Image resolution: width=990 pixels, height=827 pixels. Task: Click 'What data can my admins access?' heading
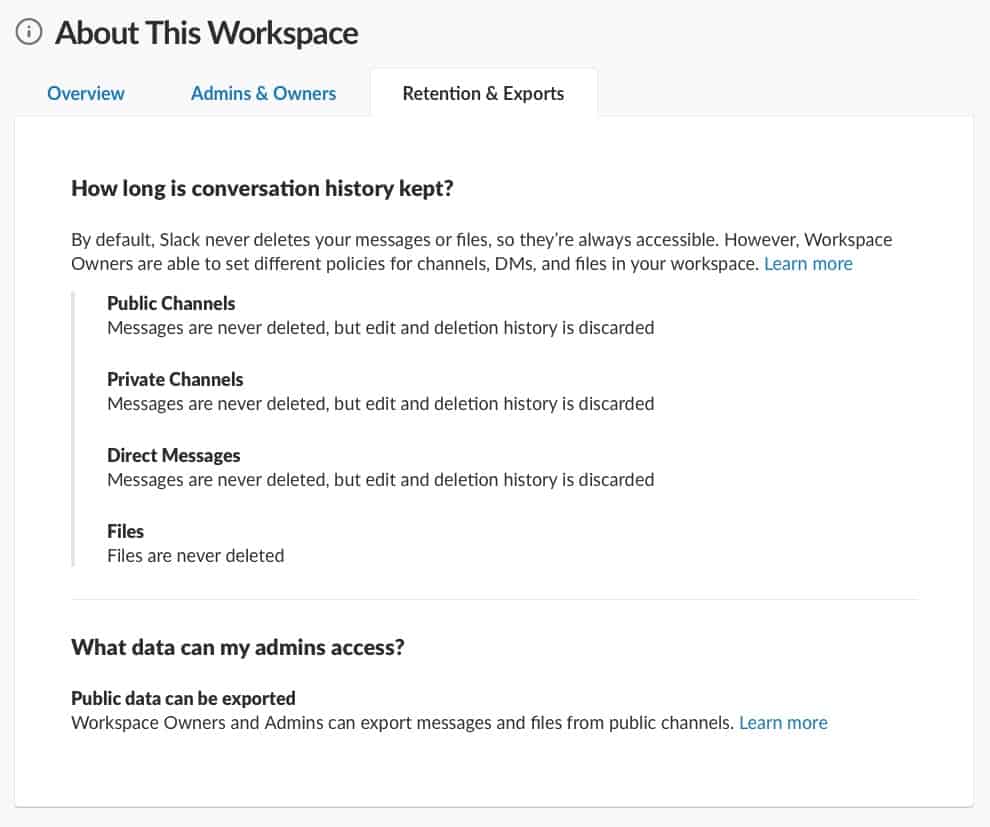coord(237,647)
